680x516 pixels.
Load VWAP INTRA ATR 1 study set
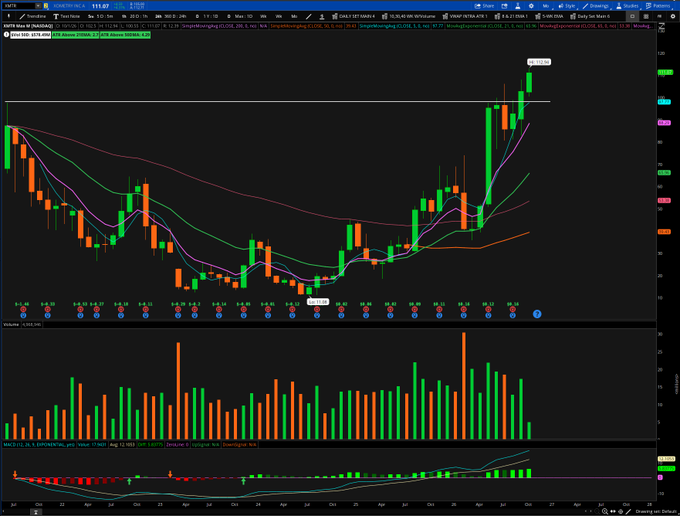click(465, 16)
